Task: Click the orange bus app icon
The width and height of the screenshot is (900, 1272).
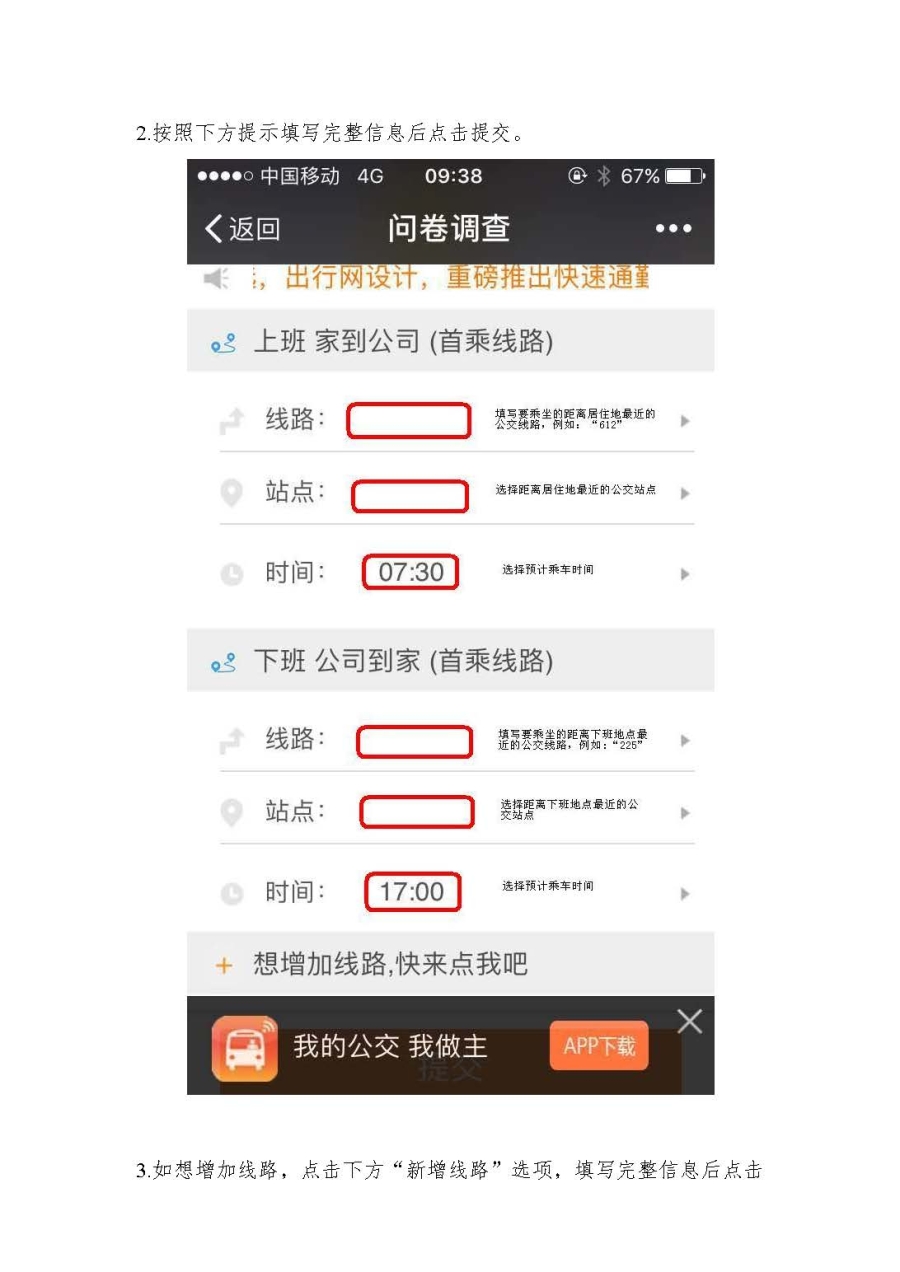Action: (x=245, y=1048)
